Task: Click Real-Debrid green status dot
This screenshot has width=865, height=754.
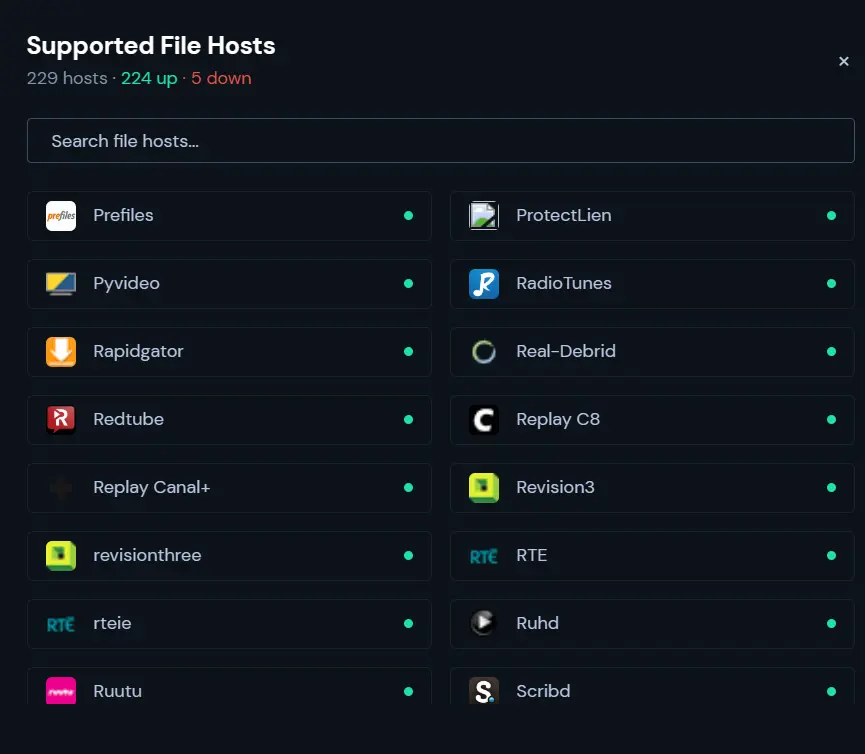Action: click(x=831, y=351)
